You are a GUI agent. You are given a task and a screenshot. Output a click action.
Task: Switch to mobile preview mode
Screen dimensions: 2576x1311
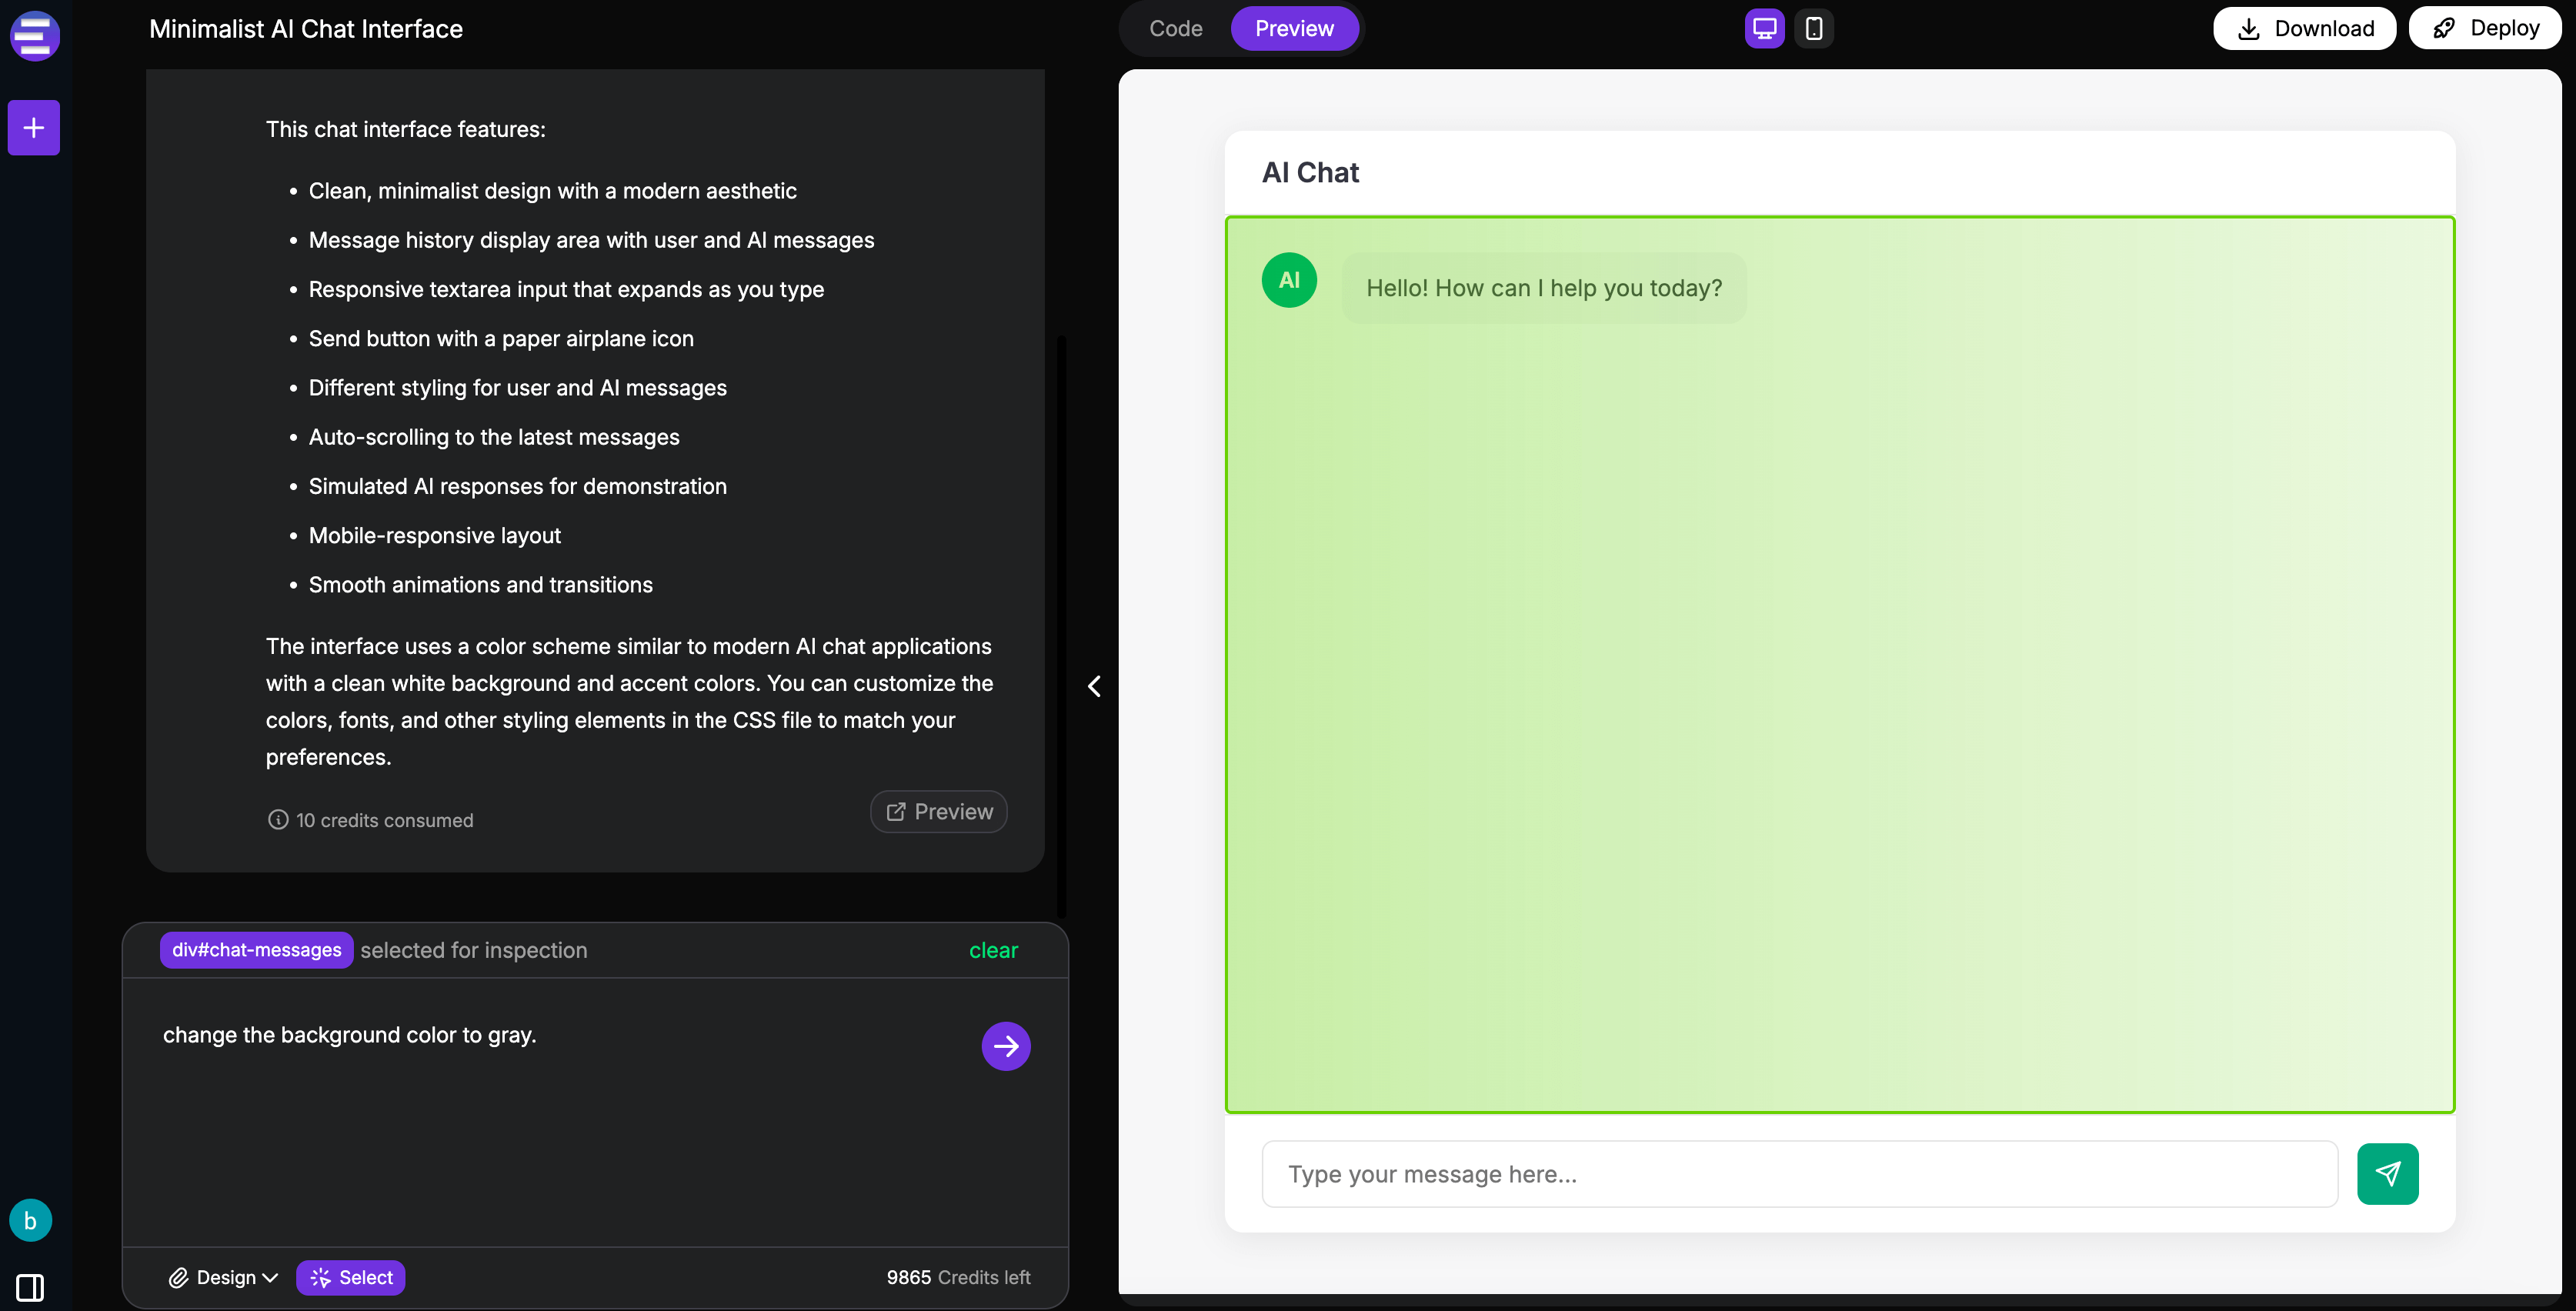tap(1813, 28)
